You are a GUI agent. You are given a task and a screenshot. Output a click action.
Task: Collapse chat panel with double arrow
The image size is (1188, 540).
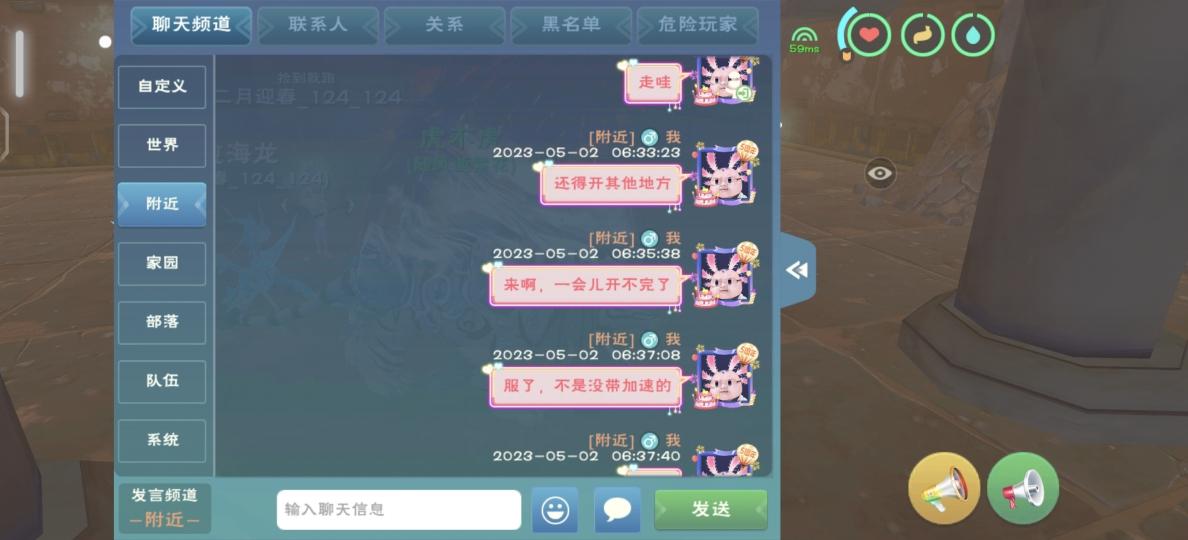(797, 270)
